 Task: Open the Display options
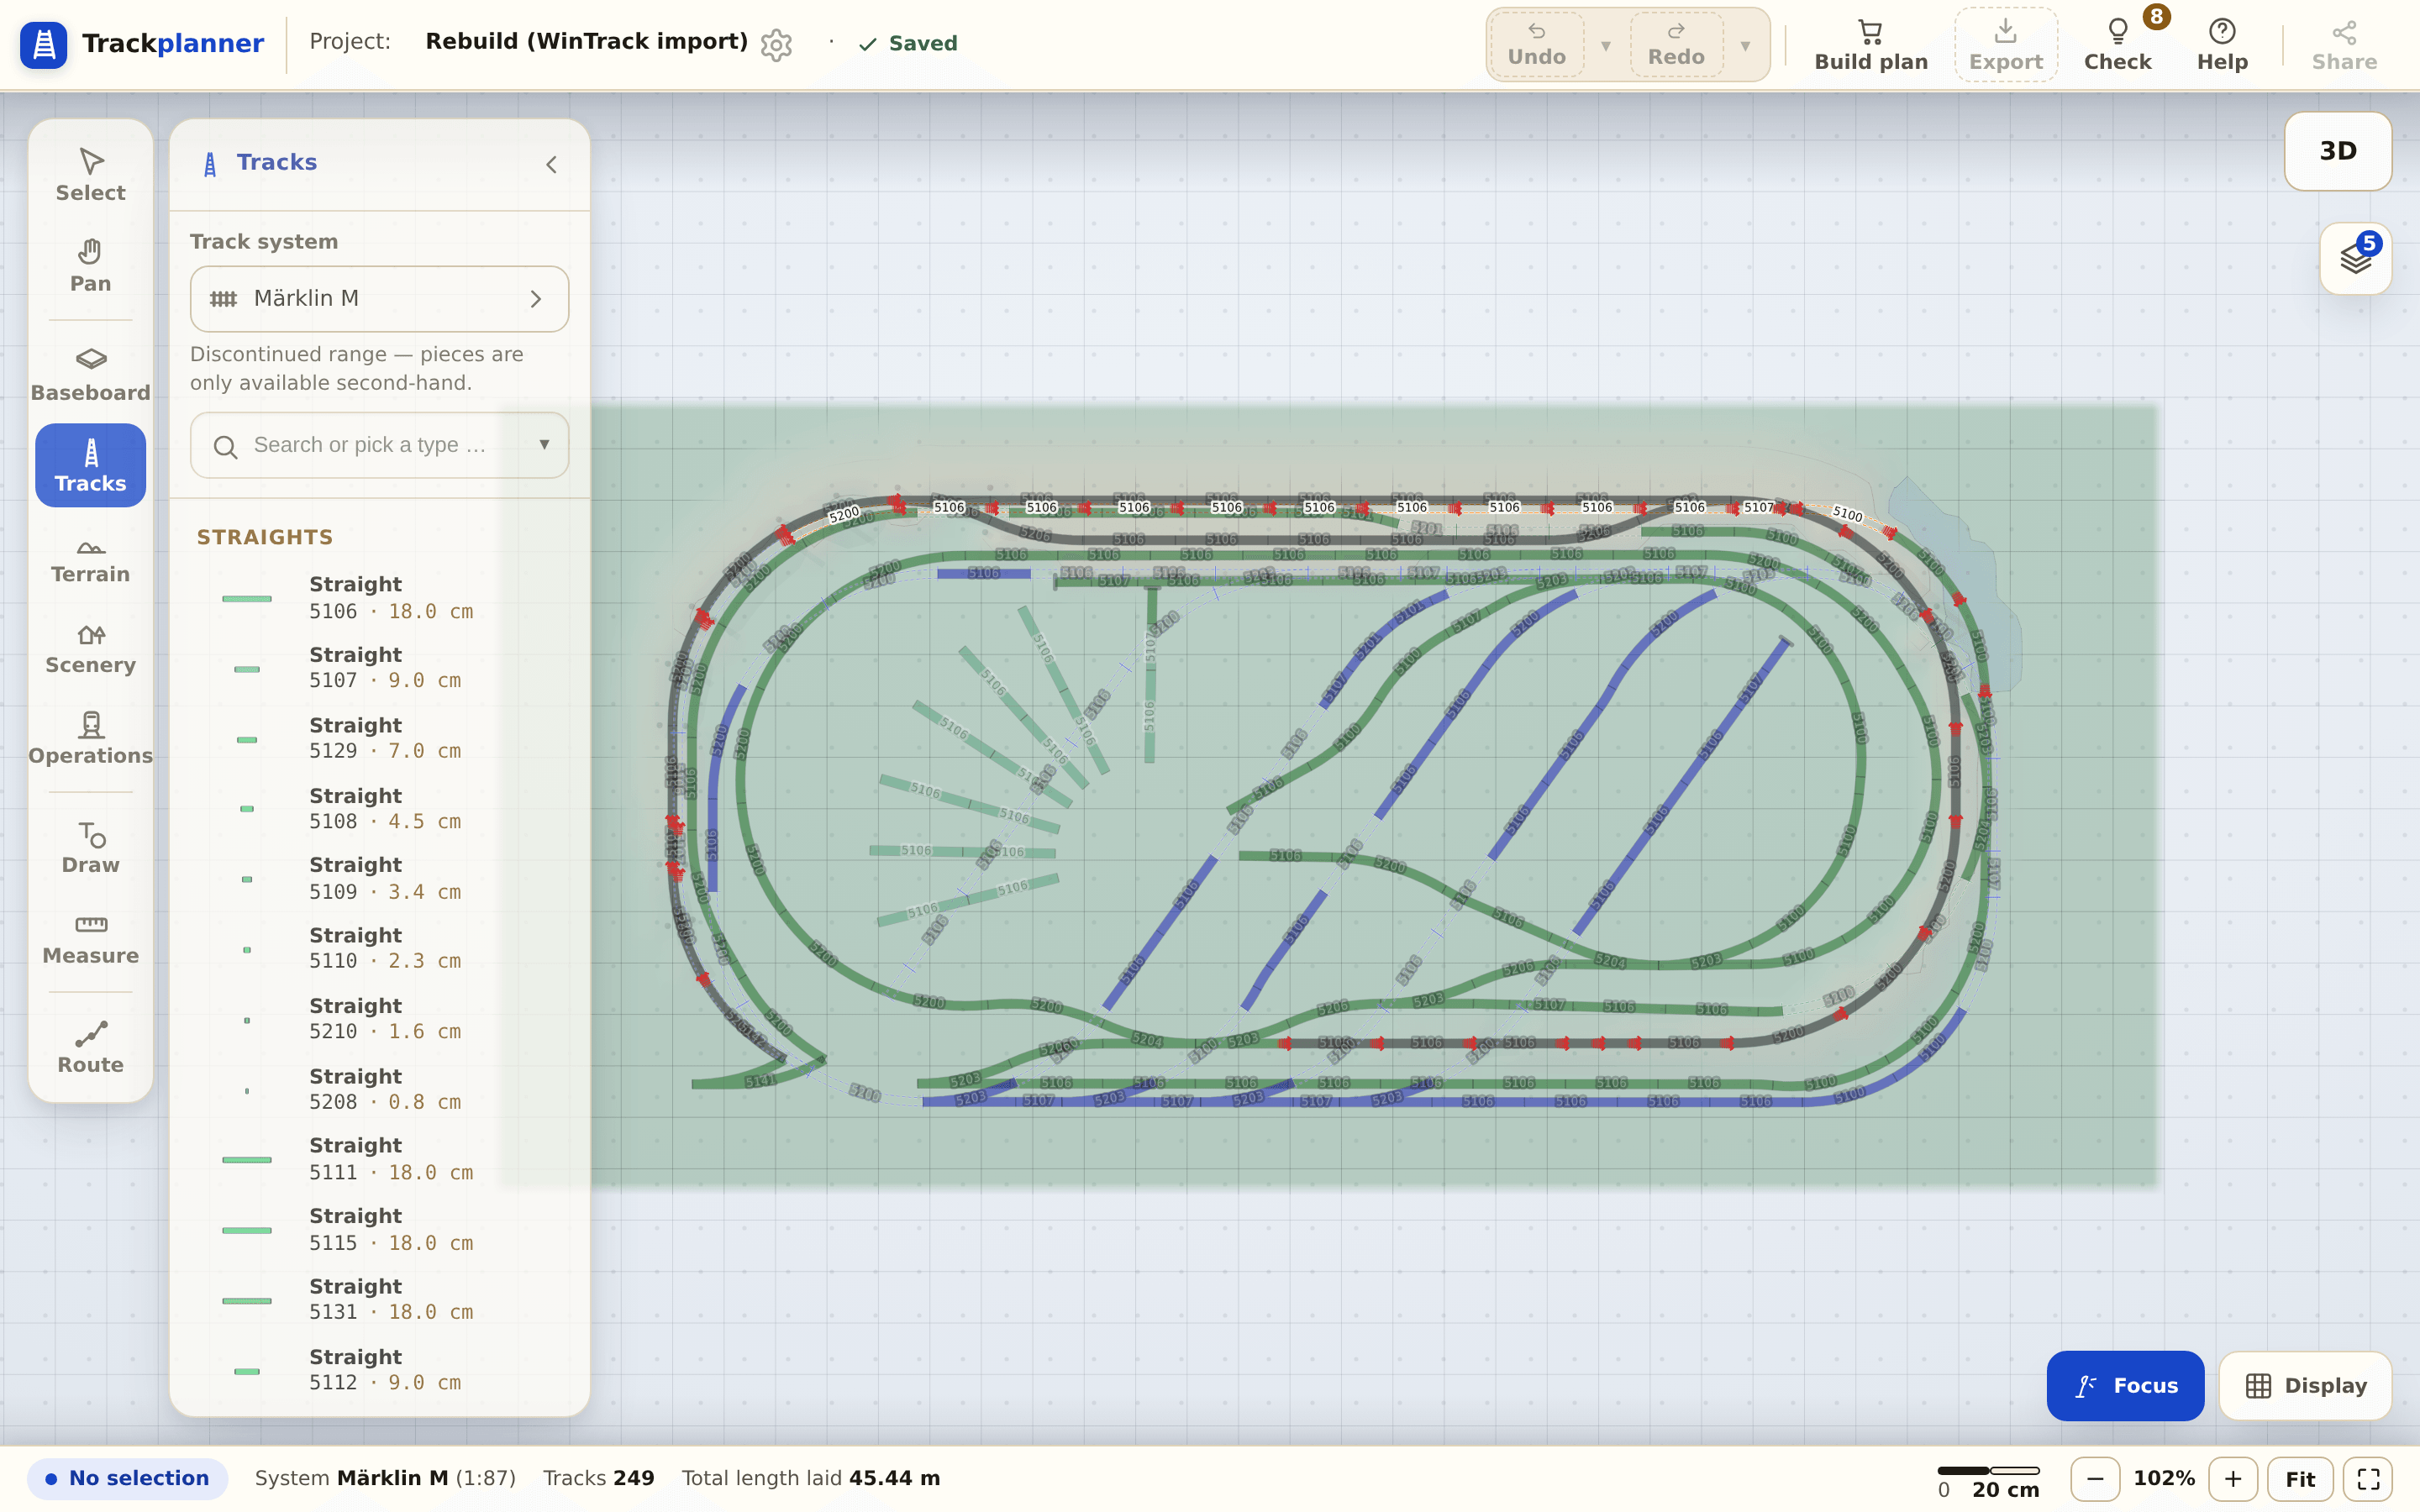pos(2305,1385)
